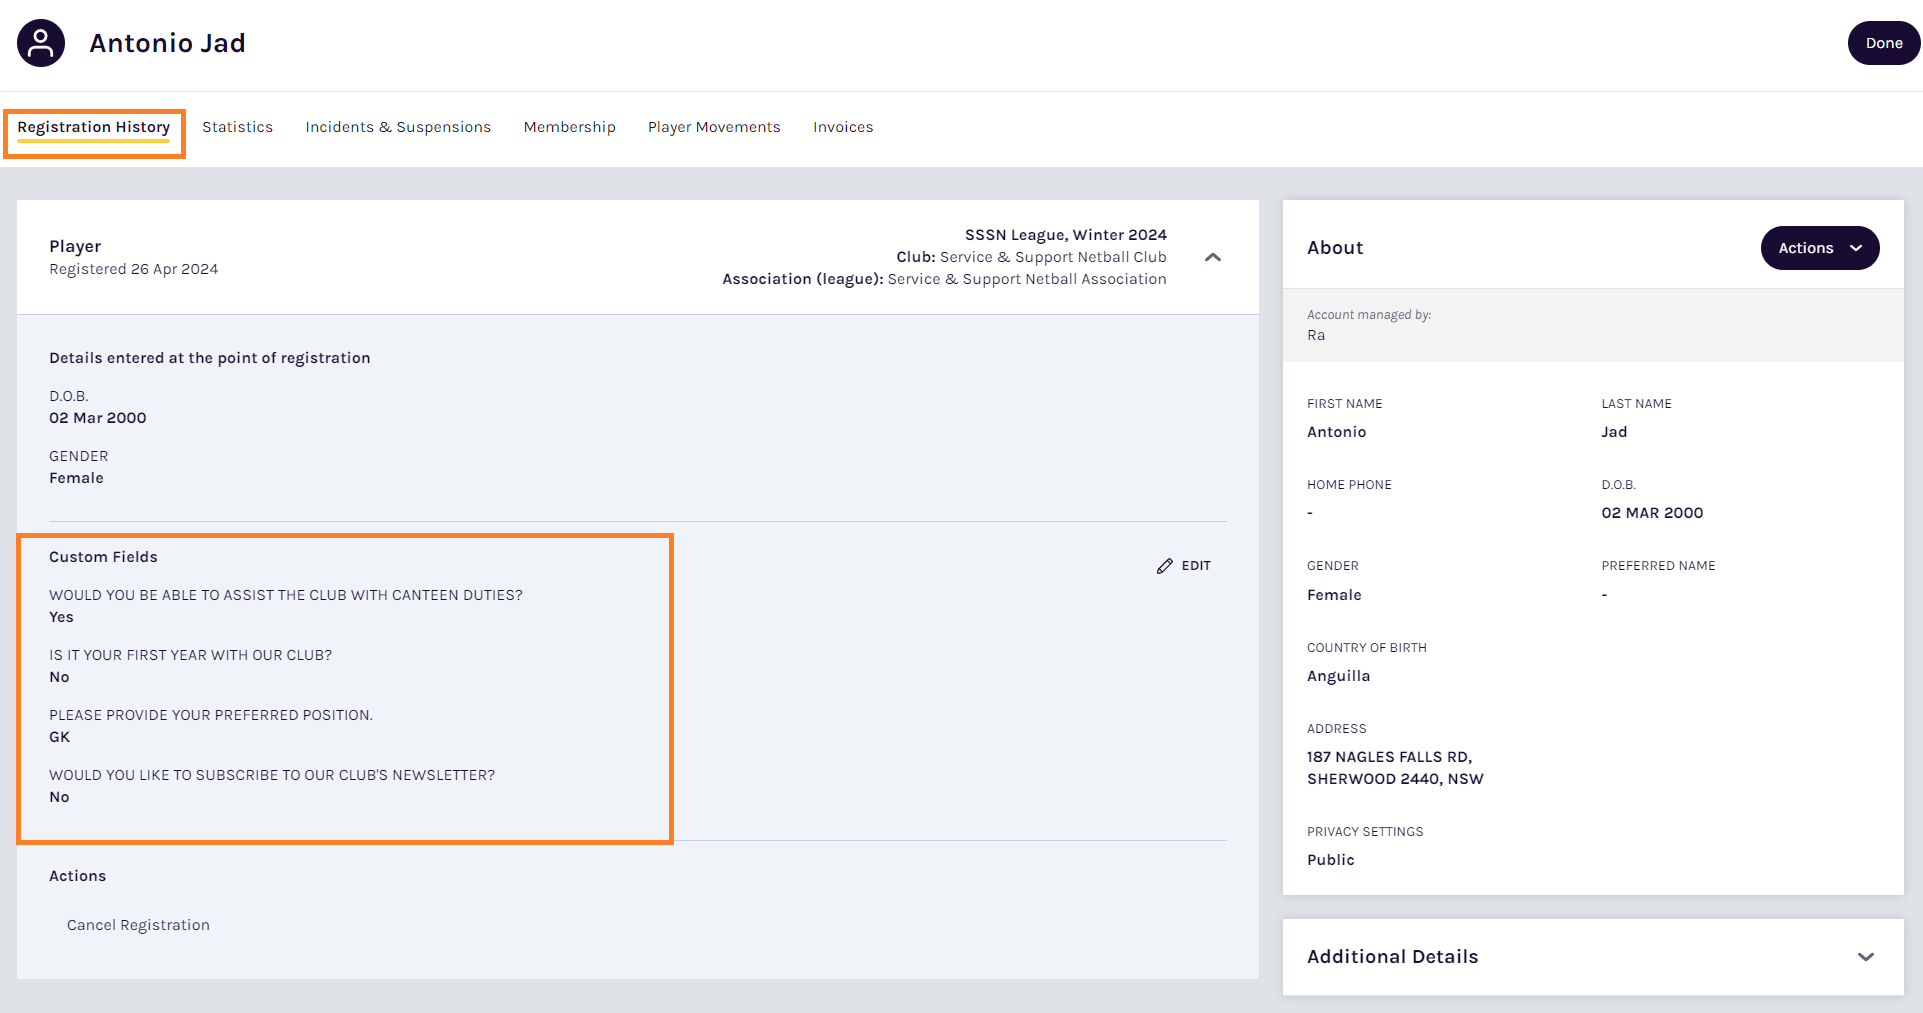This screenshot has height=1013, width=1923.
Task: View the Player Movements tab
Action: click(714, 127)
